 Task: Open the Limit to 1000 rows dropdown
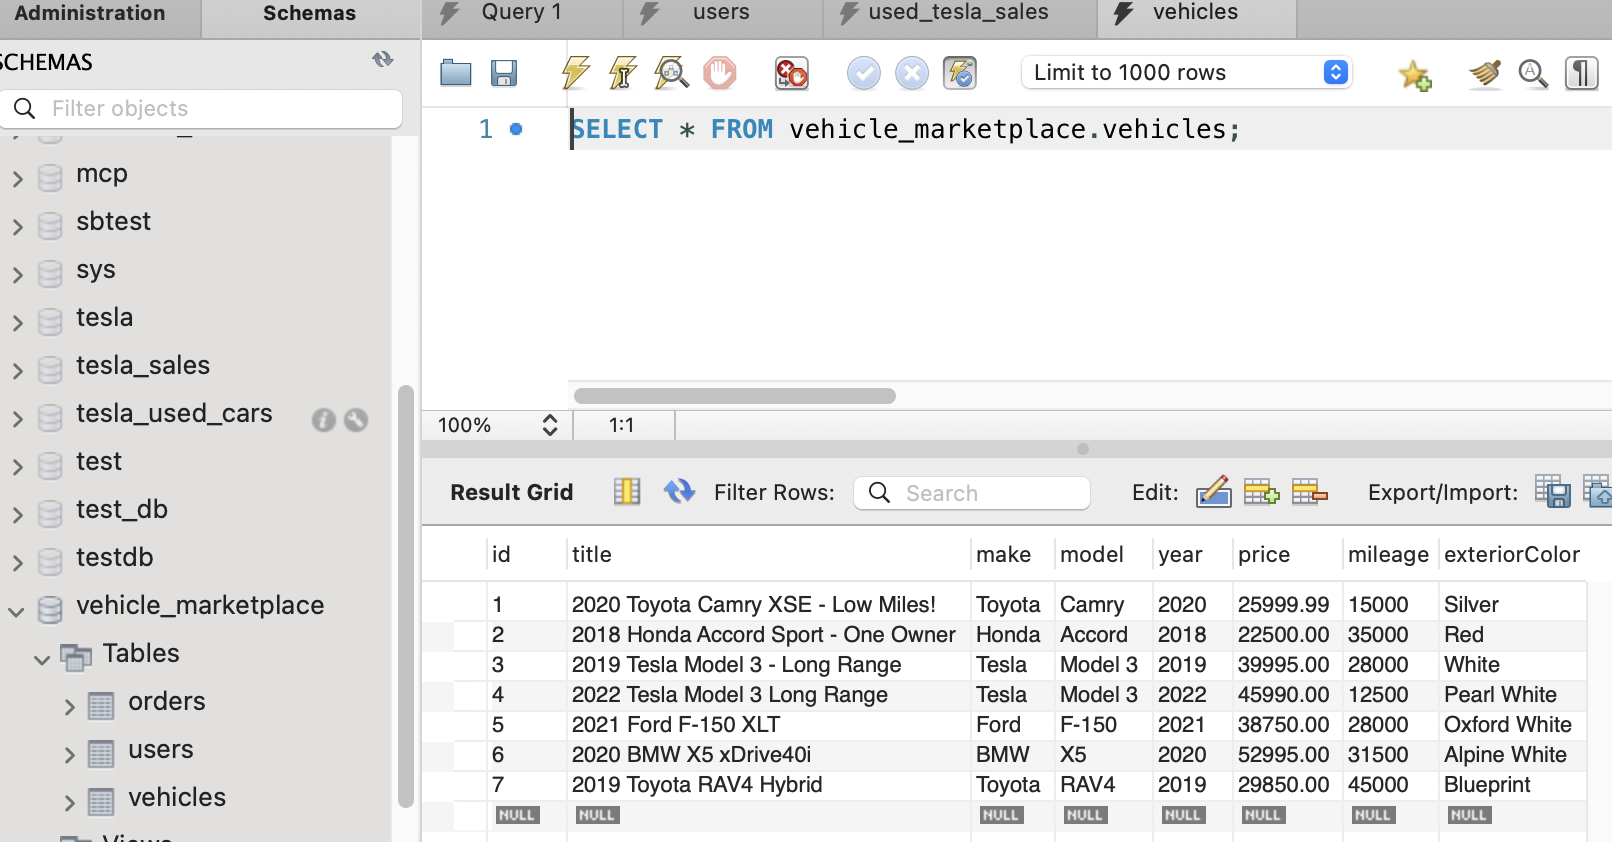click(x=1186, y=73)
